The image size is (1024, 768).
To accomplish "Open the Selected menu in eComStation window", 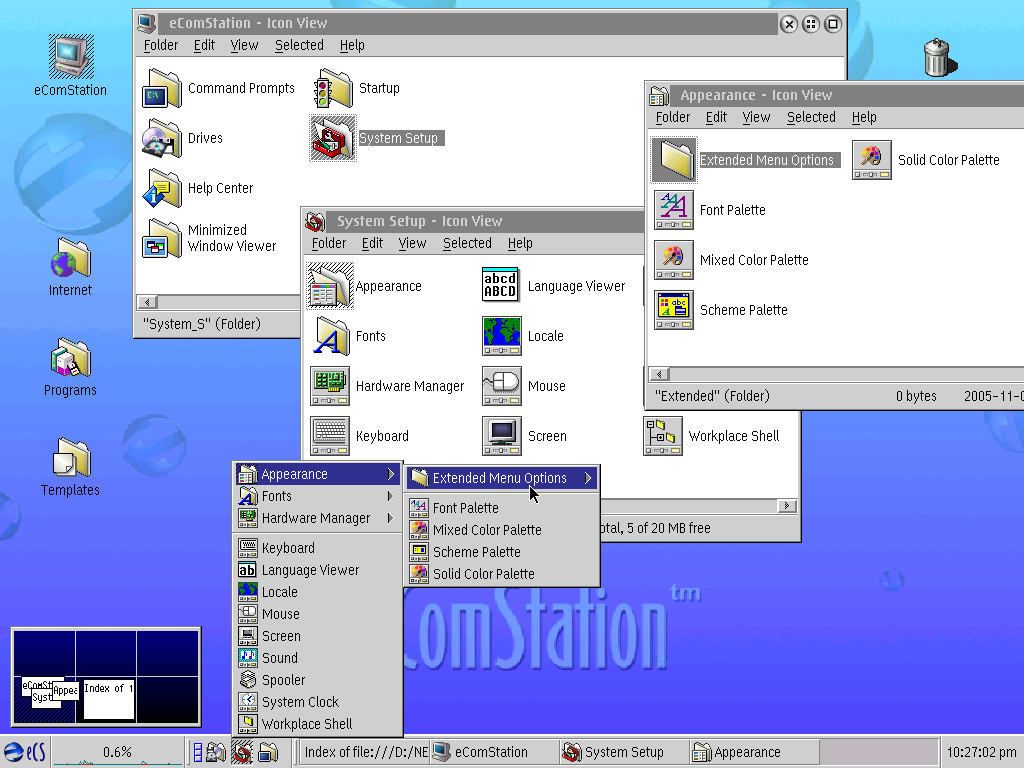I will (x=299, y=45).
